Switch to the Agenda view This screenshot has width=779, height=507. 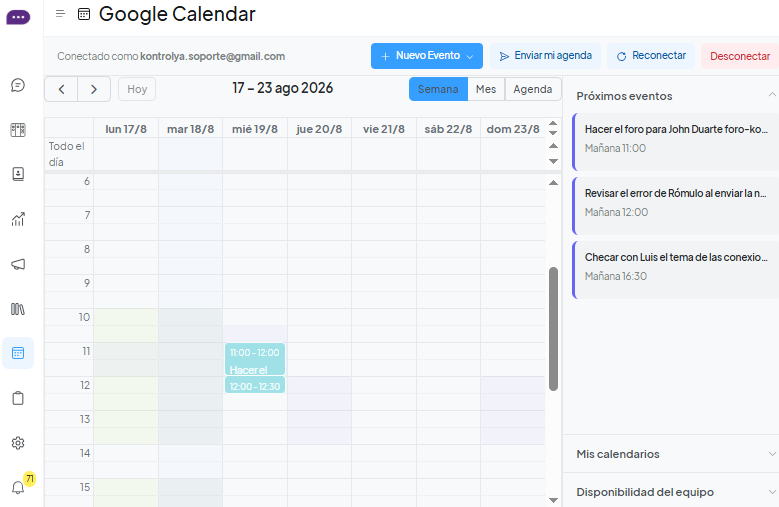coord(533,89)
